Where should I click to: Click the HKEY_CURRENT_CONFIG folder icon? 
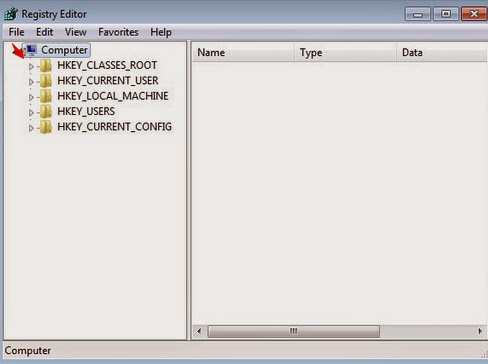point(46,127)
